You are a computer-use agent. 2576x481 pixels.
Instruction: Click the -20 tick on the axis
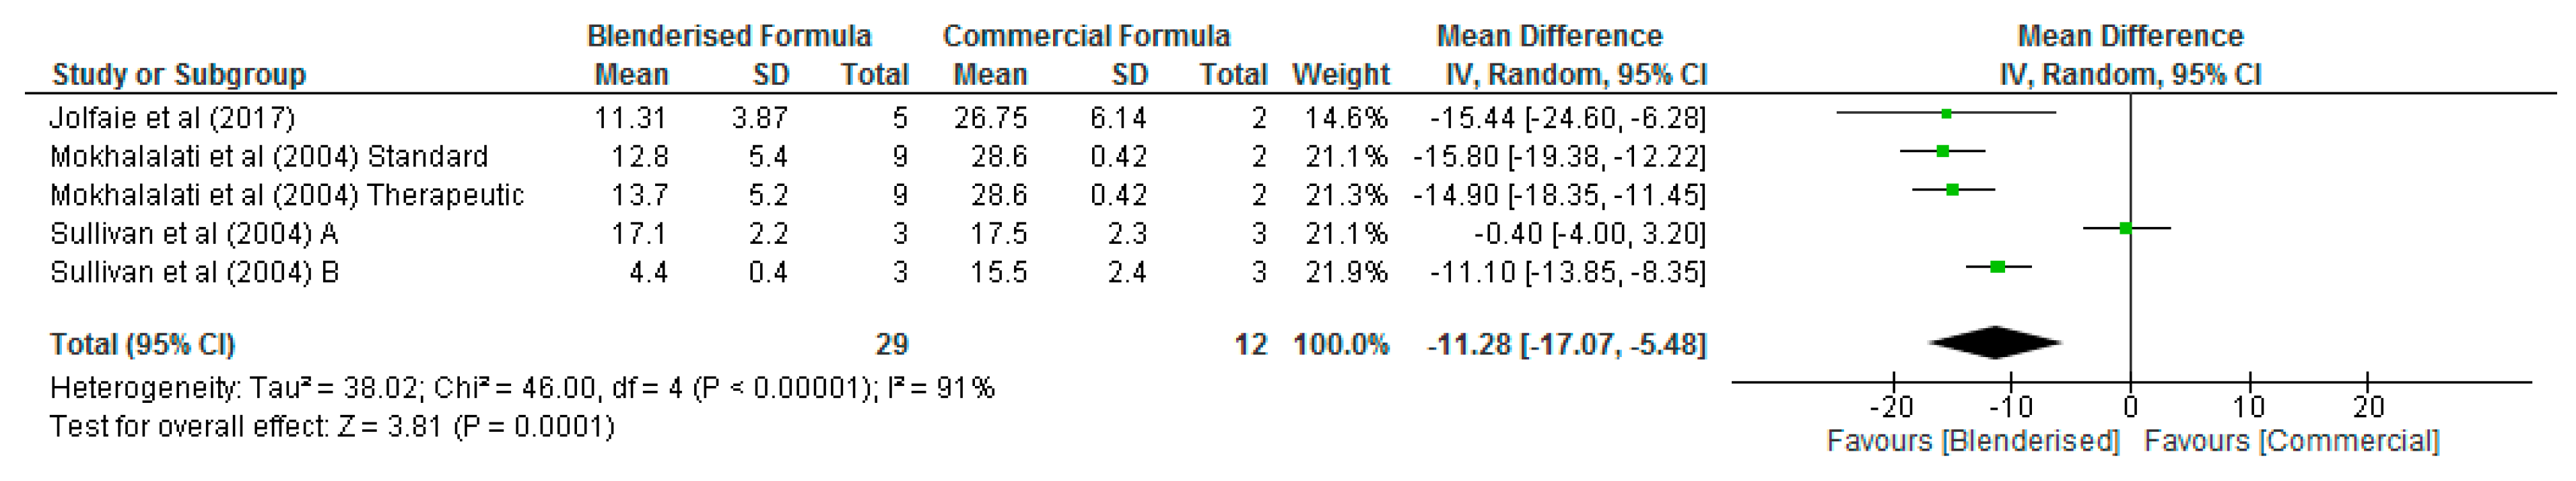click(1891, 407)
